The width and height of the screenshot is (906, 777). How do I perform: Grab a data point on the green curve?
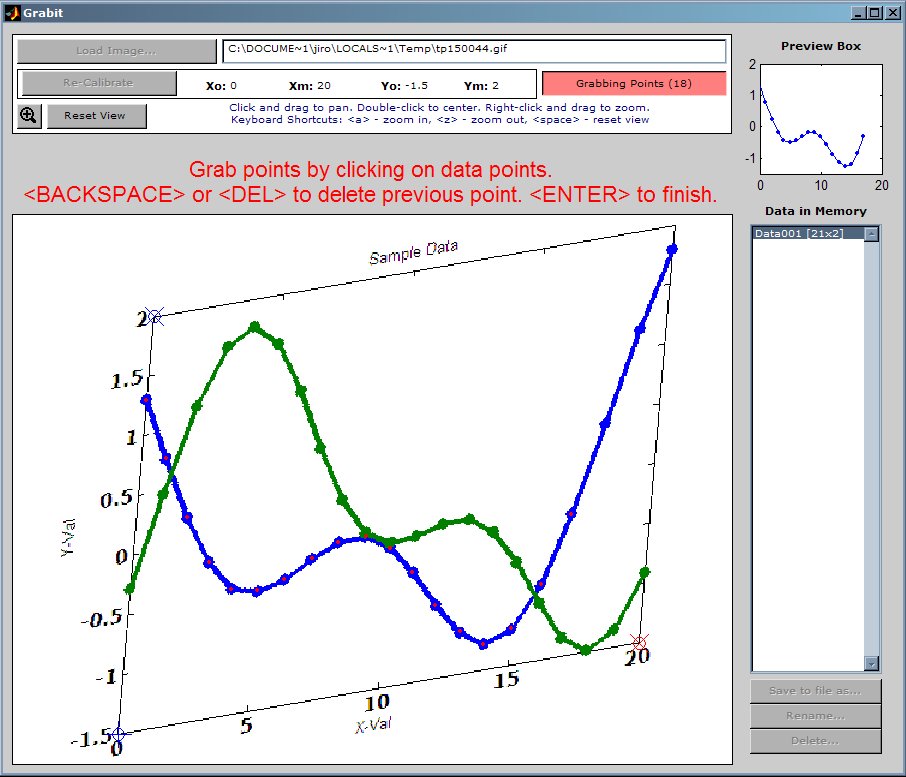[x=254, y=327]
